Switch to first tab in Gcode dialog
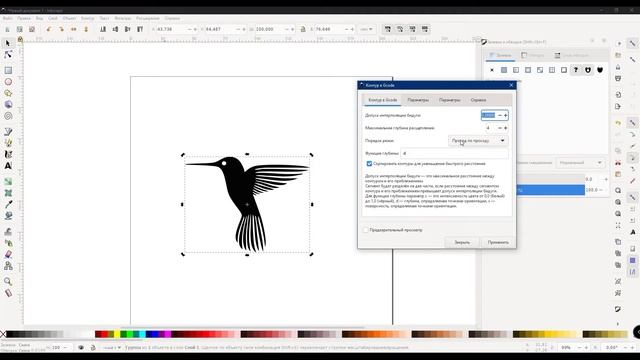Viewport: 640px width, 360px height. (382, 100)
